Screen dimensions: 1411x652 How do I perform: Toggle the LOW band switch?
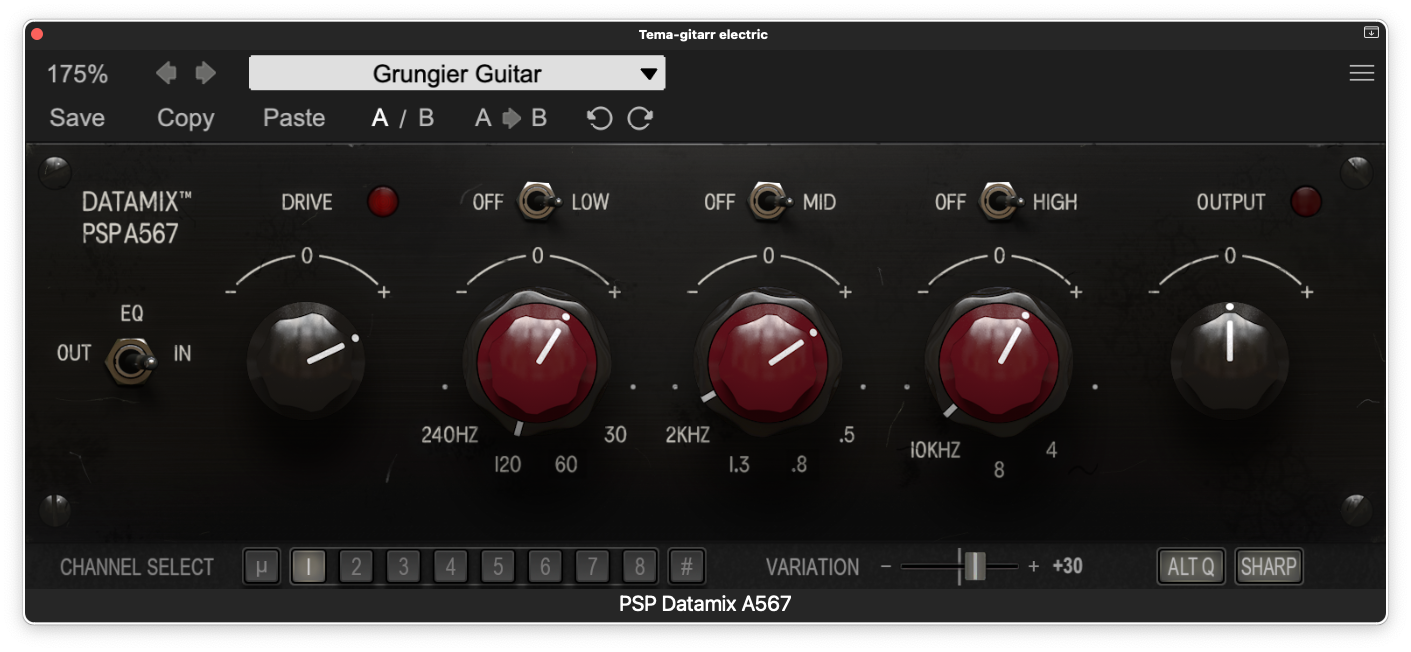pyautogui.click(x=540, y=202)
